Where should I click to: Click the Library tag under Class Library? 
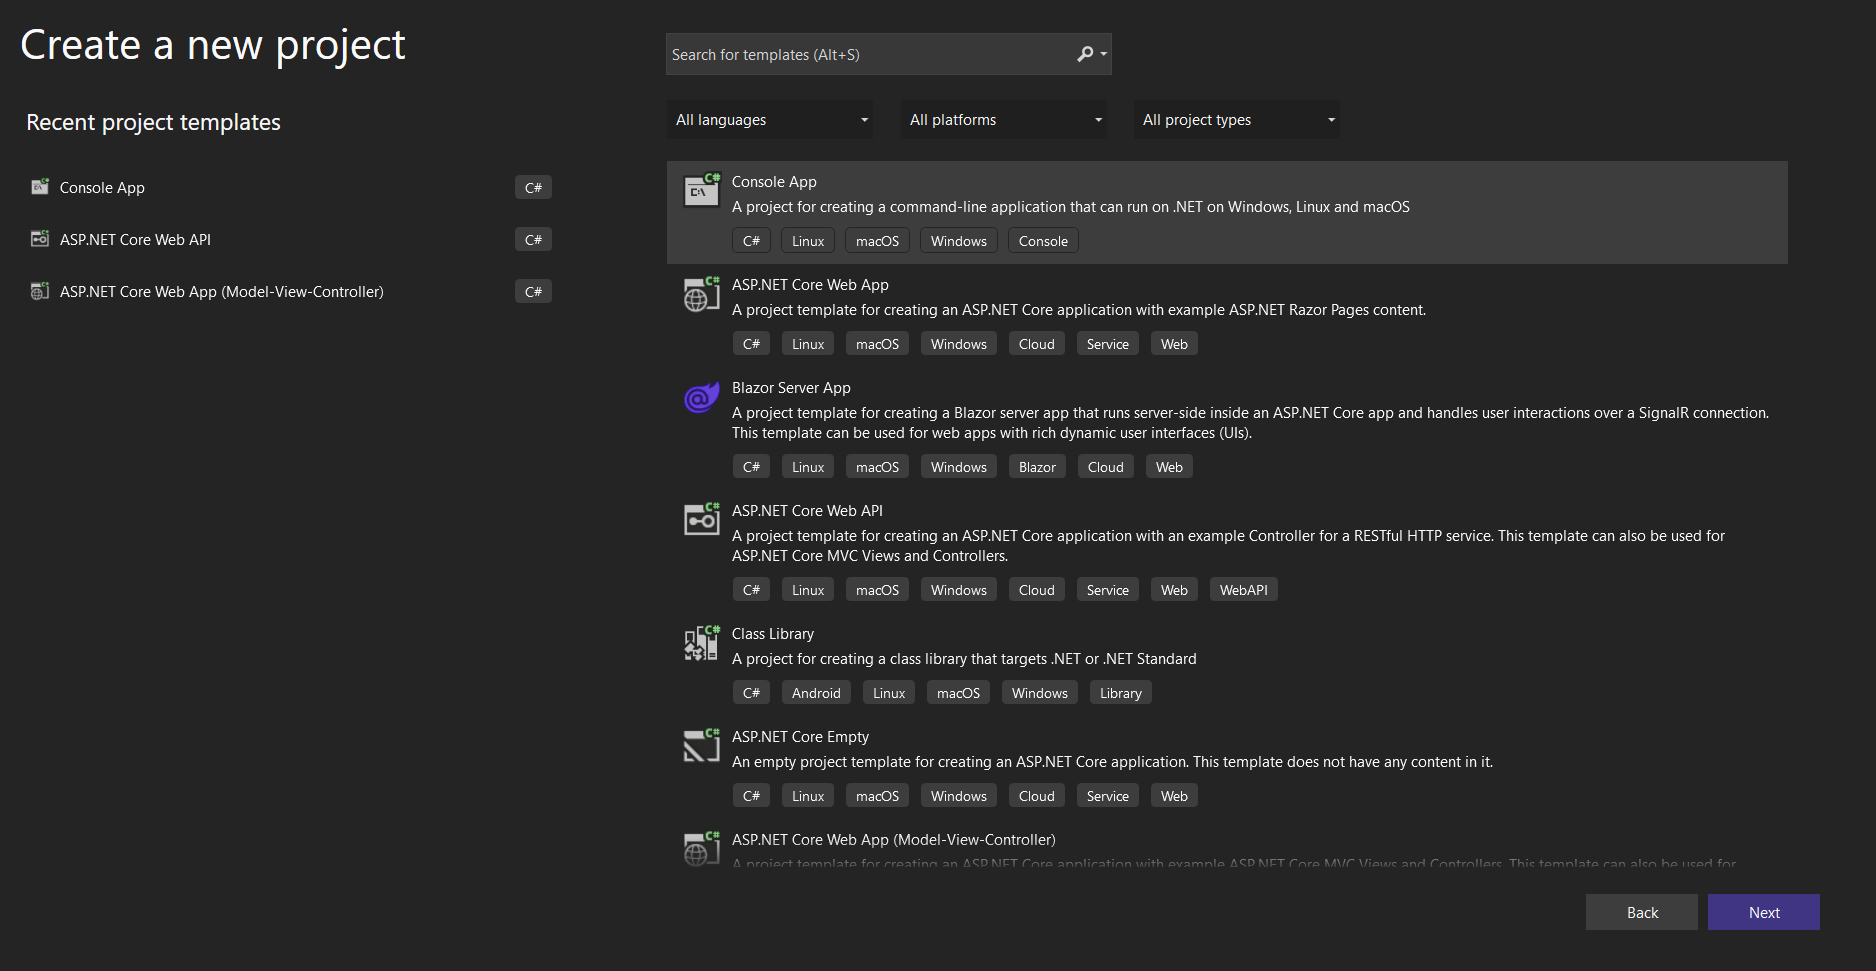(x=1120, y=693)
